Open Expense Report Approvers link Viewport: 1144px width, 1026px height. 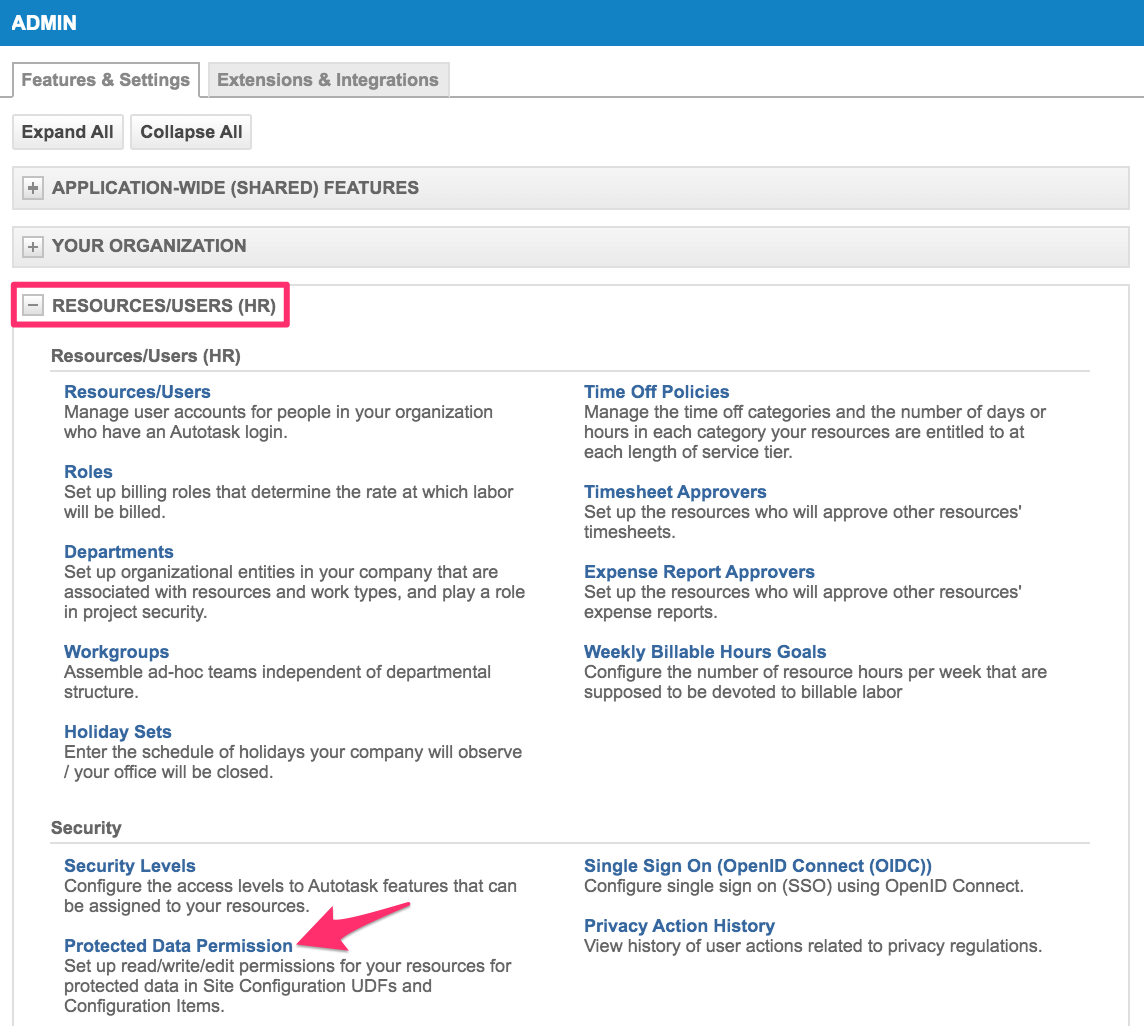[699, 572]
